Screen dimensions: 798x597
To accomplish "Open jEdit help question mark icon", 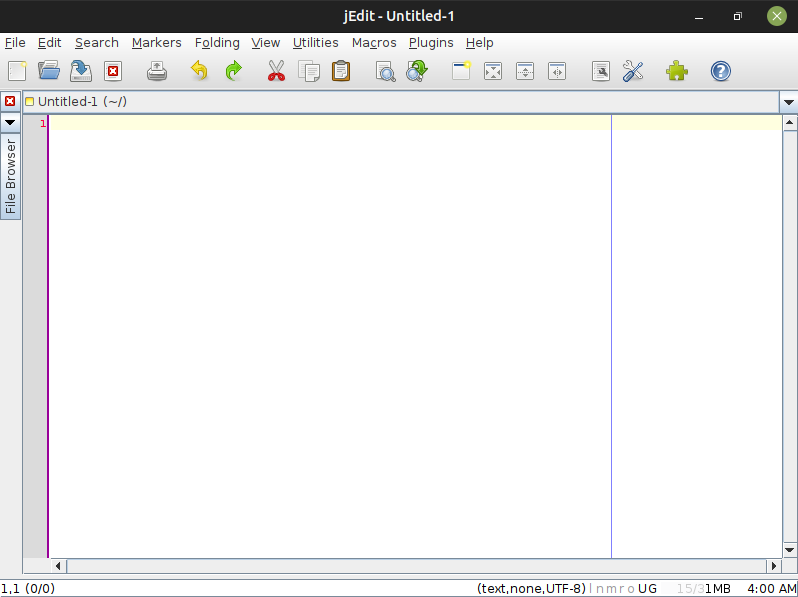I will [721, 71].
